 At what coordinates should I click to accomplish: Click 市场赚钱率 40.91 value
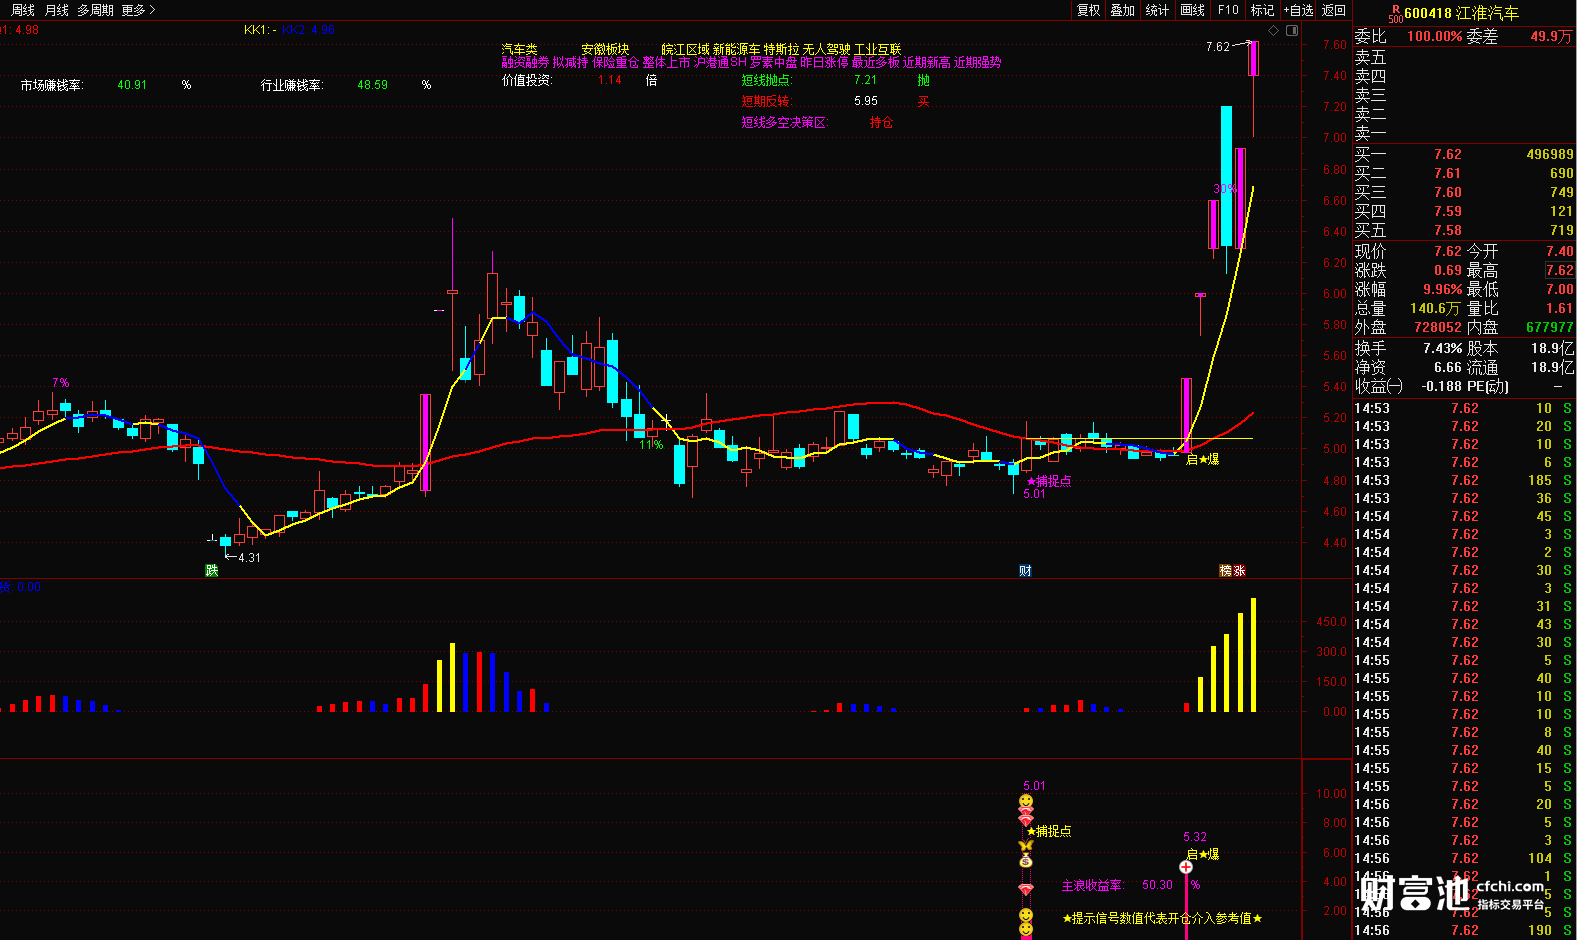[132, 85]
